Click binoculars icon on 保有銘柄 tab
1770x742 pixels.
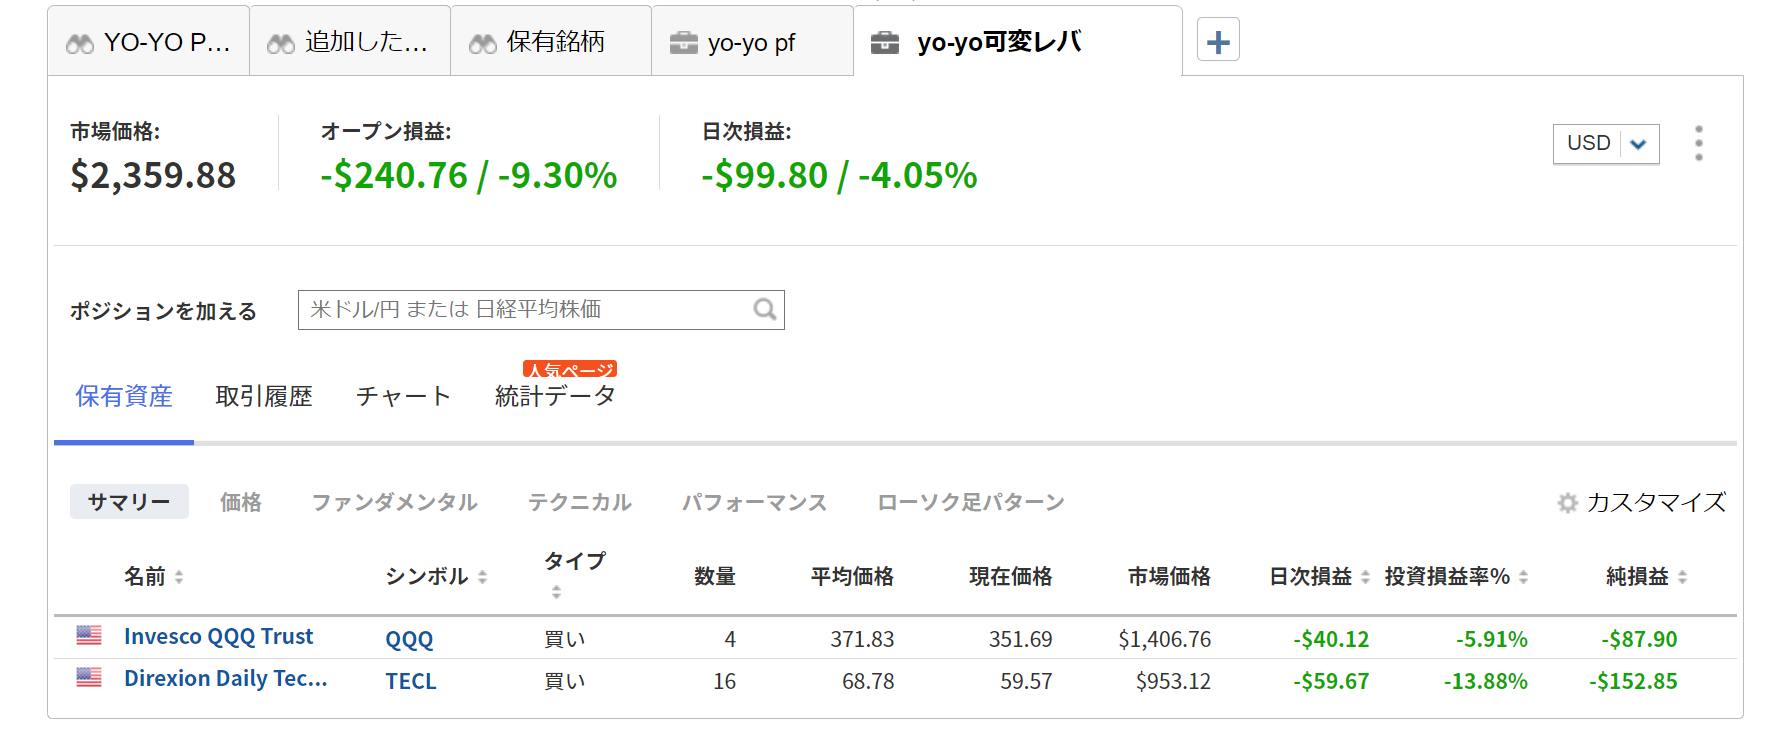pos(483,43)
